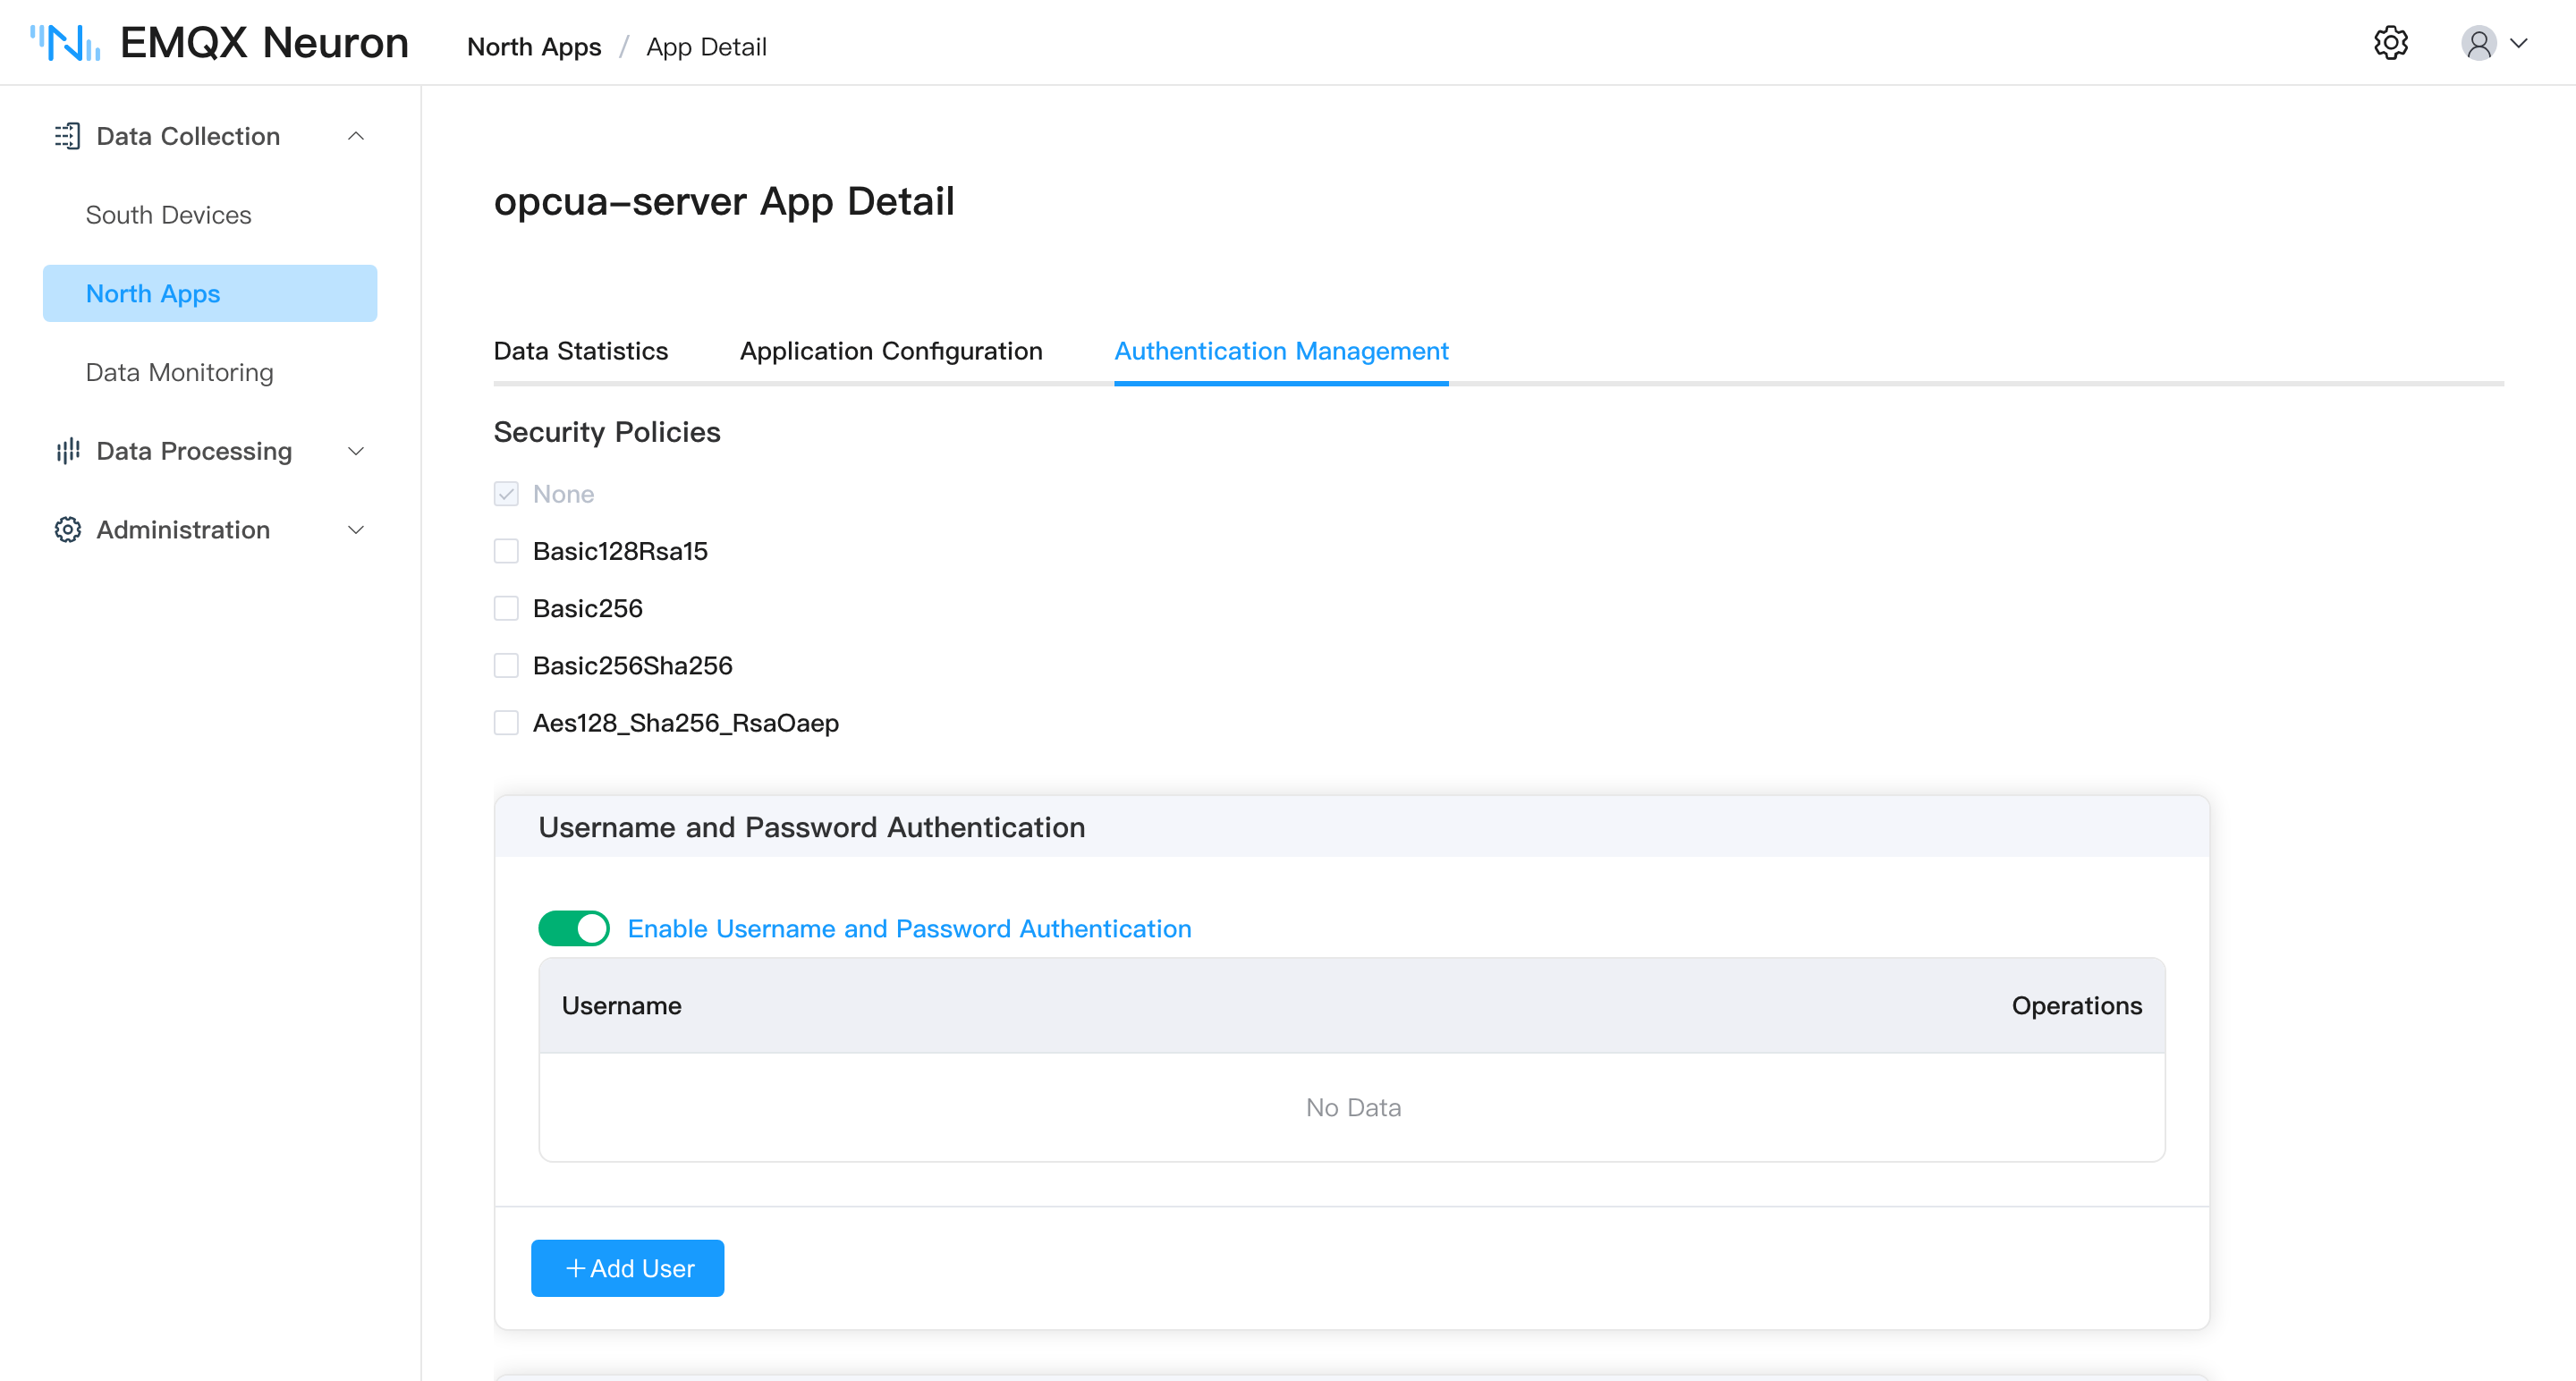2576x1381 pixels.
Task: Click the Add User button
Action: (628, 1268)
